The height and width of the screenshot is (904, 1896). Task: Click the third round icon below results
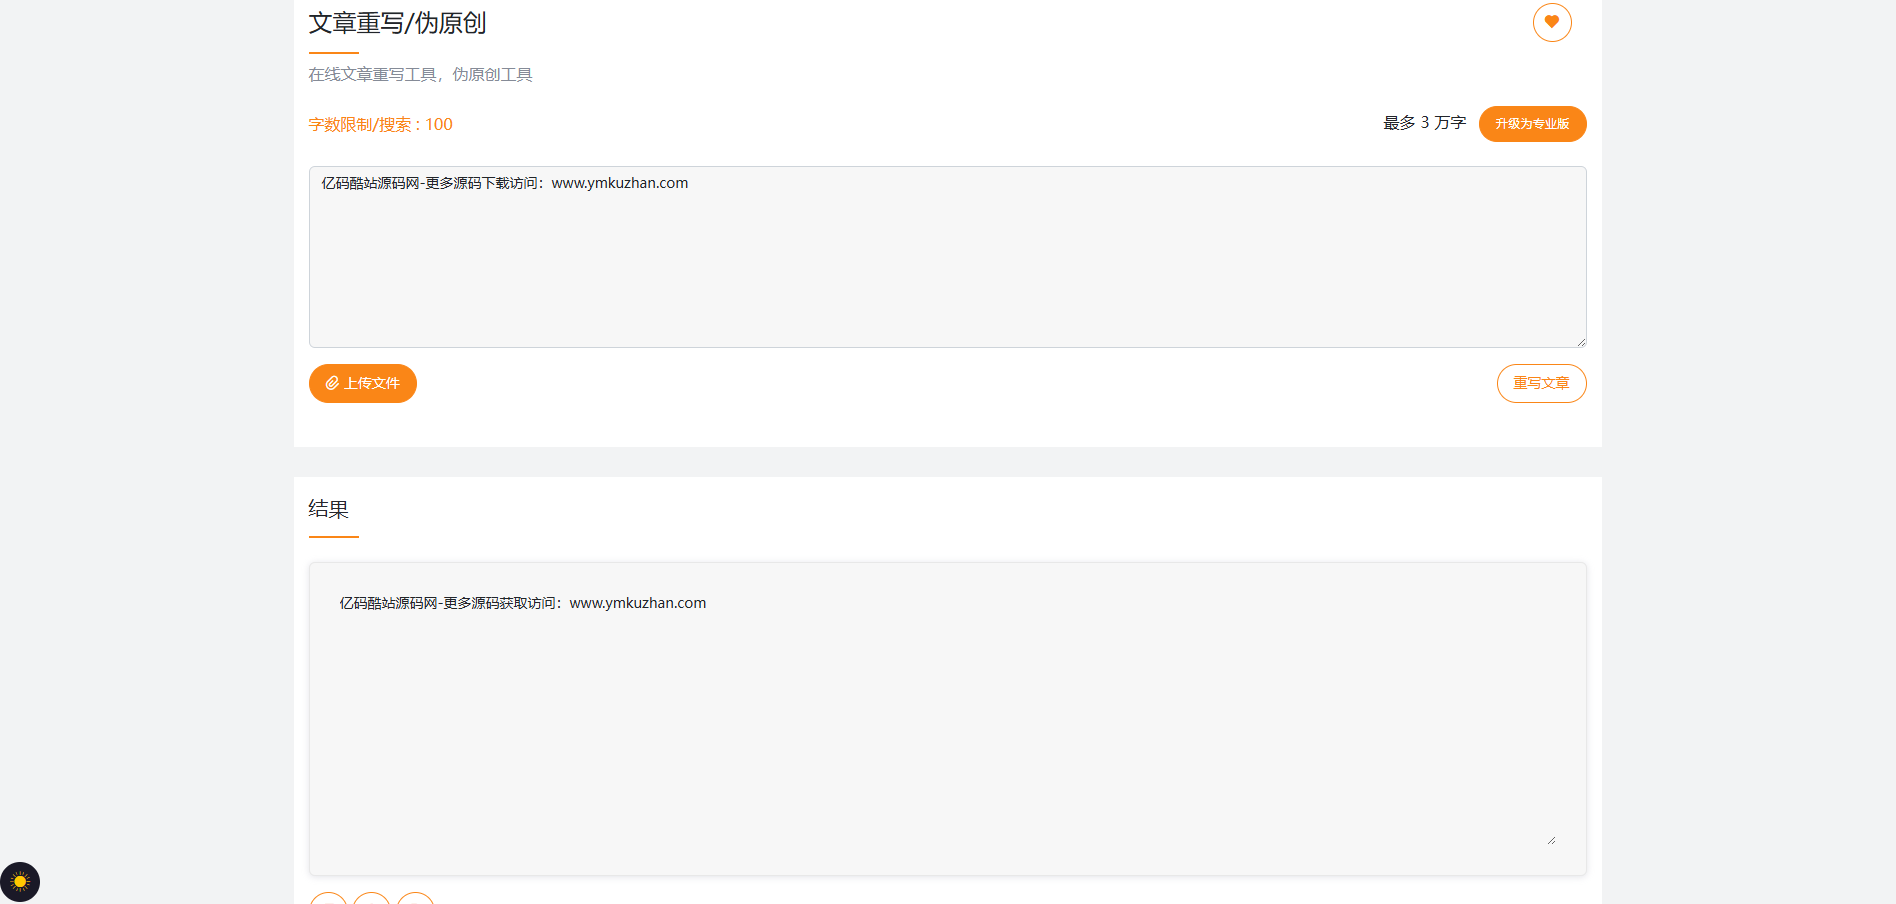point(415,899)
